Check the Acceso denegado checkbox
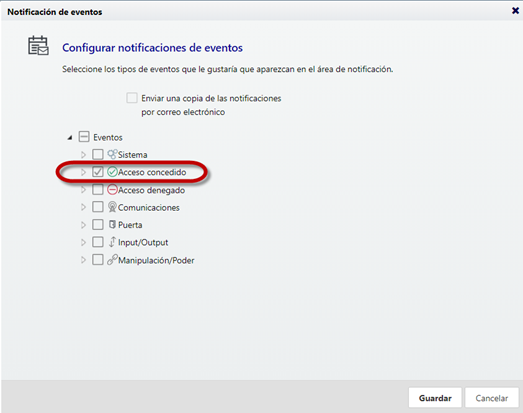Viewport: 523px width, 413px height. pyautogui.click(x=98, y=189)
